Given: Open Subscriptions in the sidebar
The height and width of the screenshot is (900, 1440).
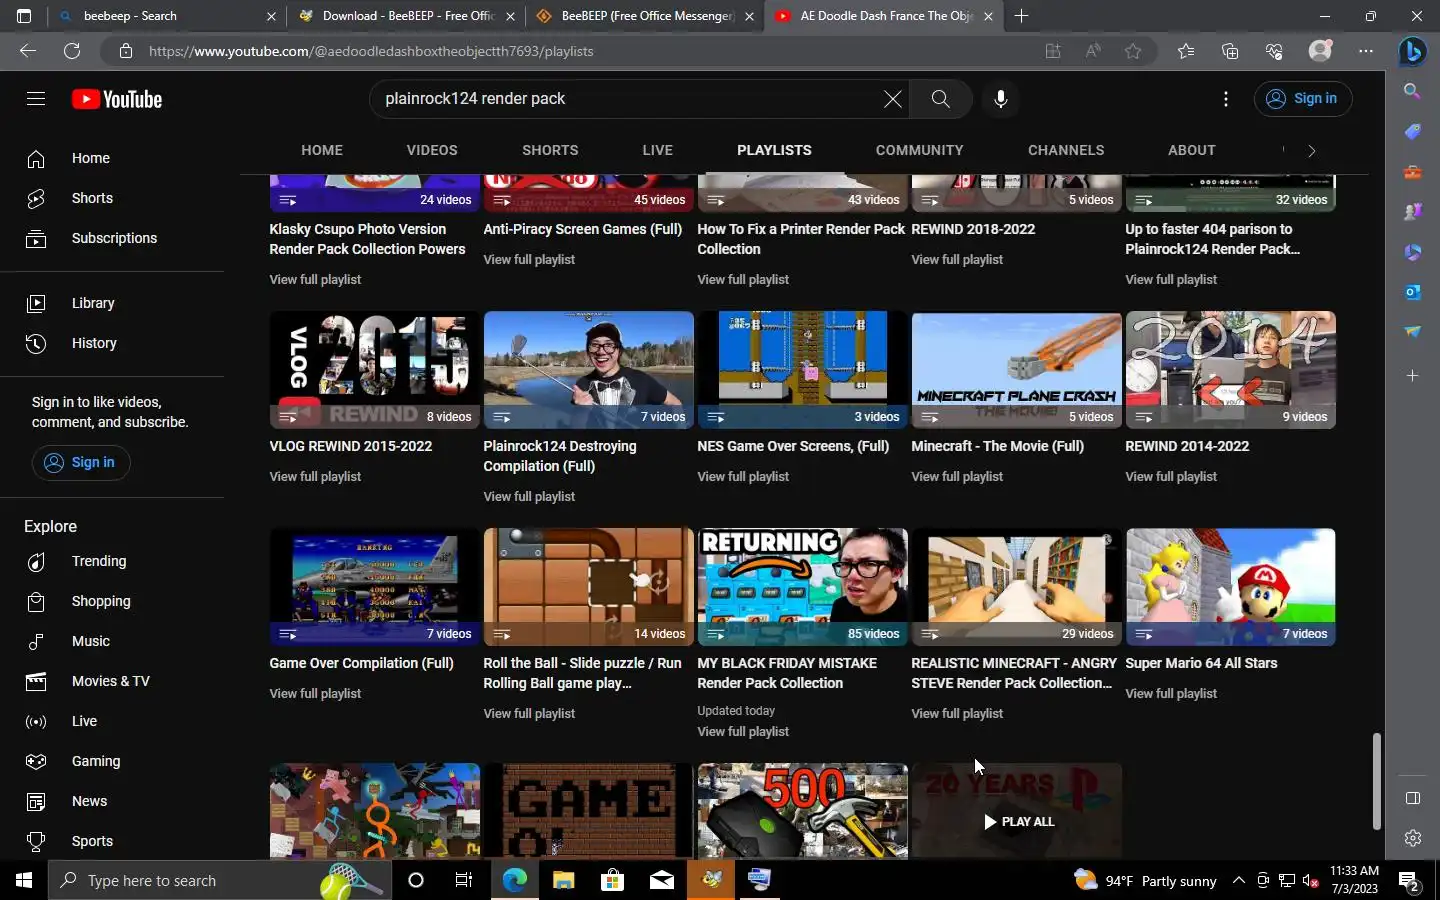Looking at the screenshot, I should click(x=112, y=238).
